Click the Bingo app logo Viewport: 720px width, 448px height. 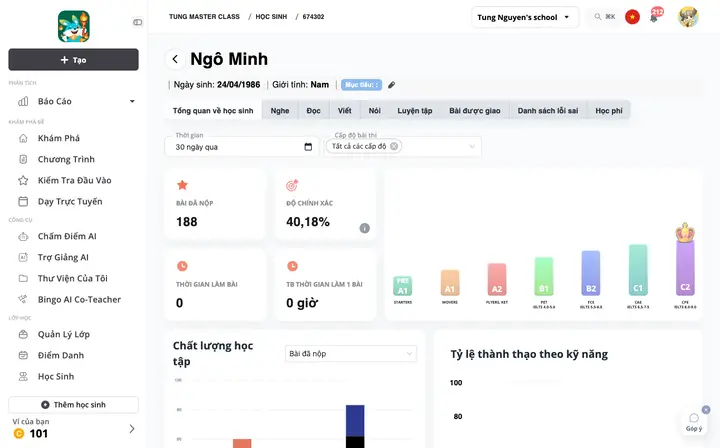pos(73,27)
